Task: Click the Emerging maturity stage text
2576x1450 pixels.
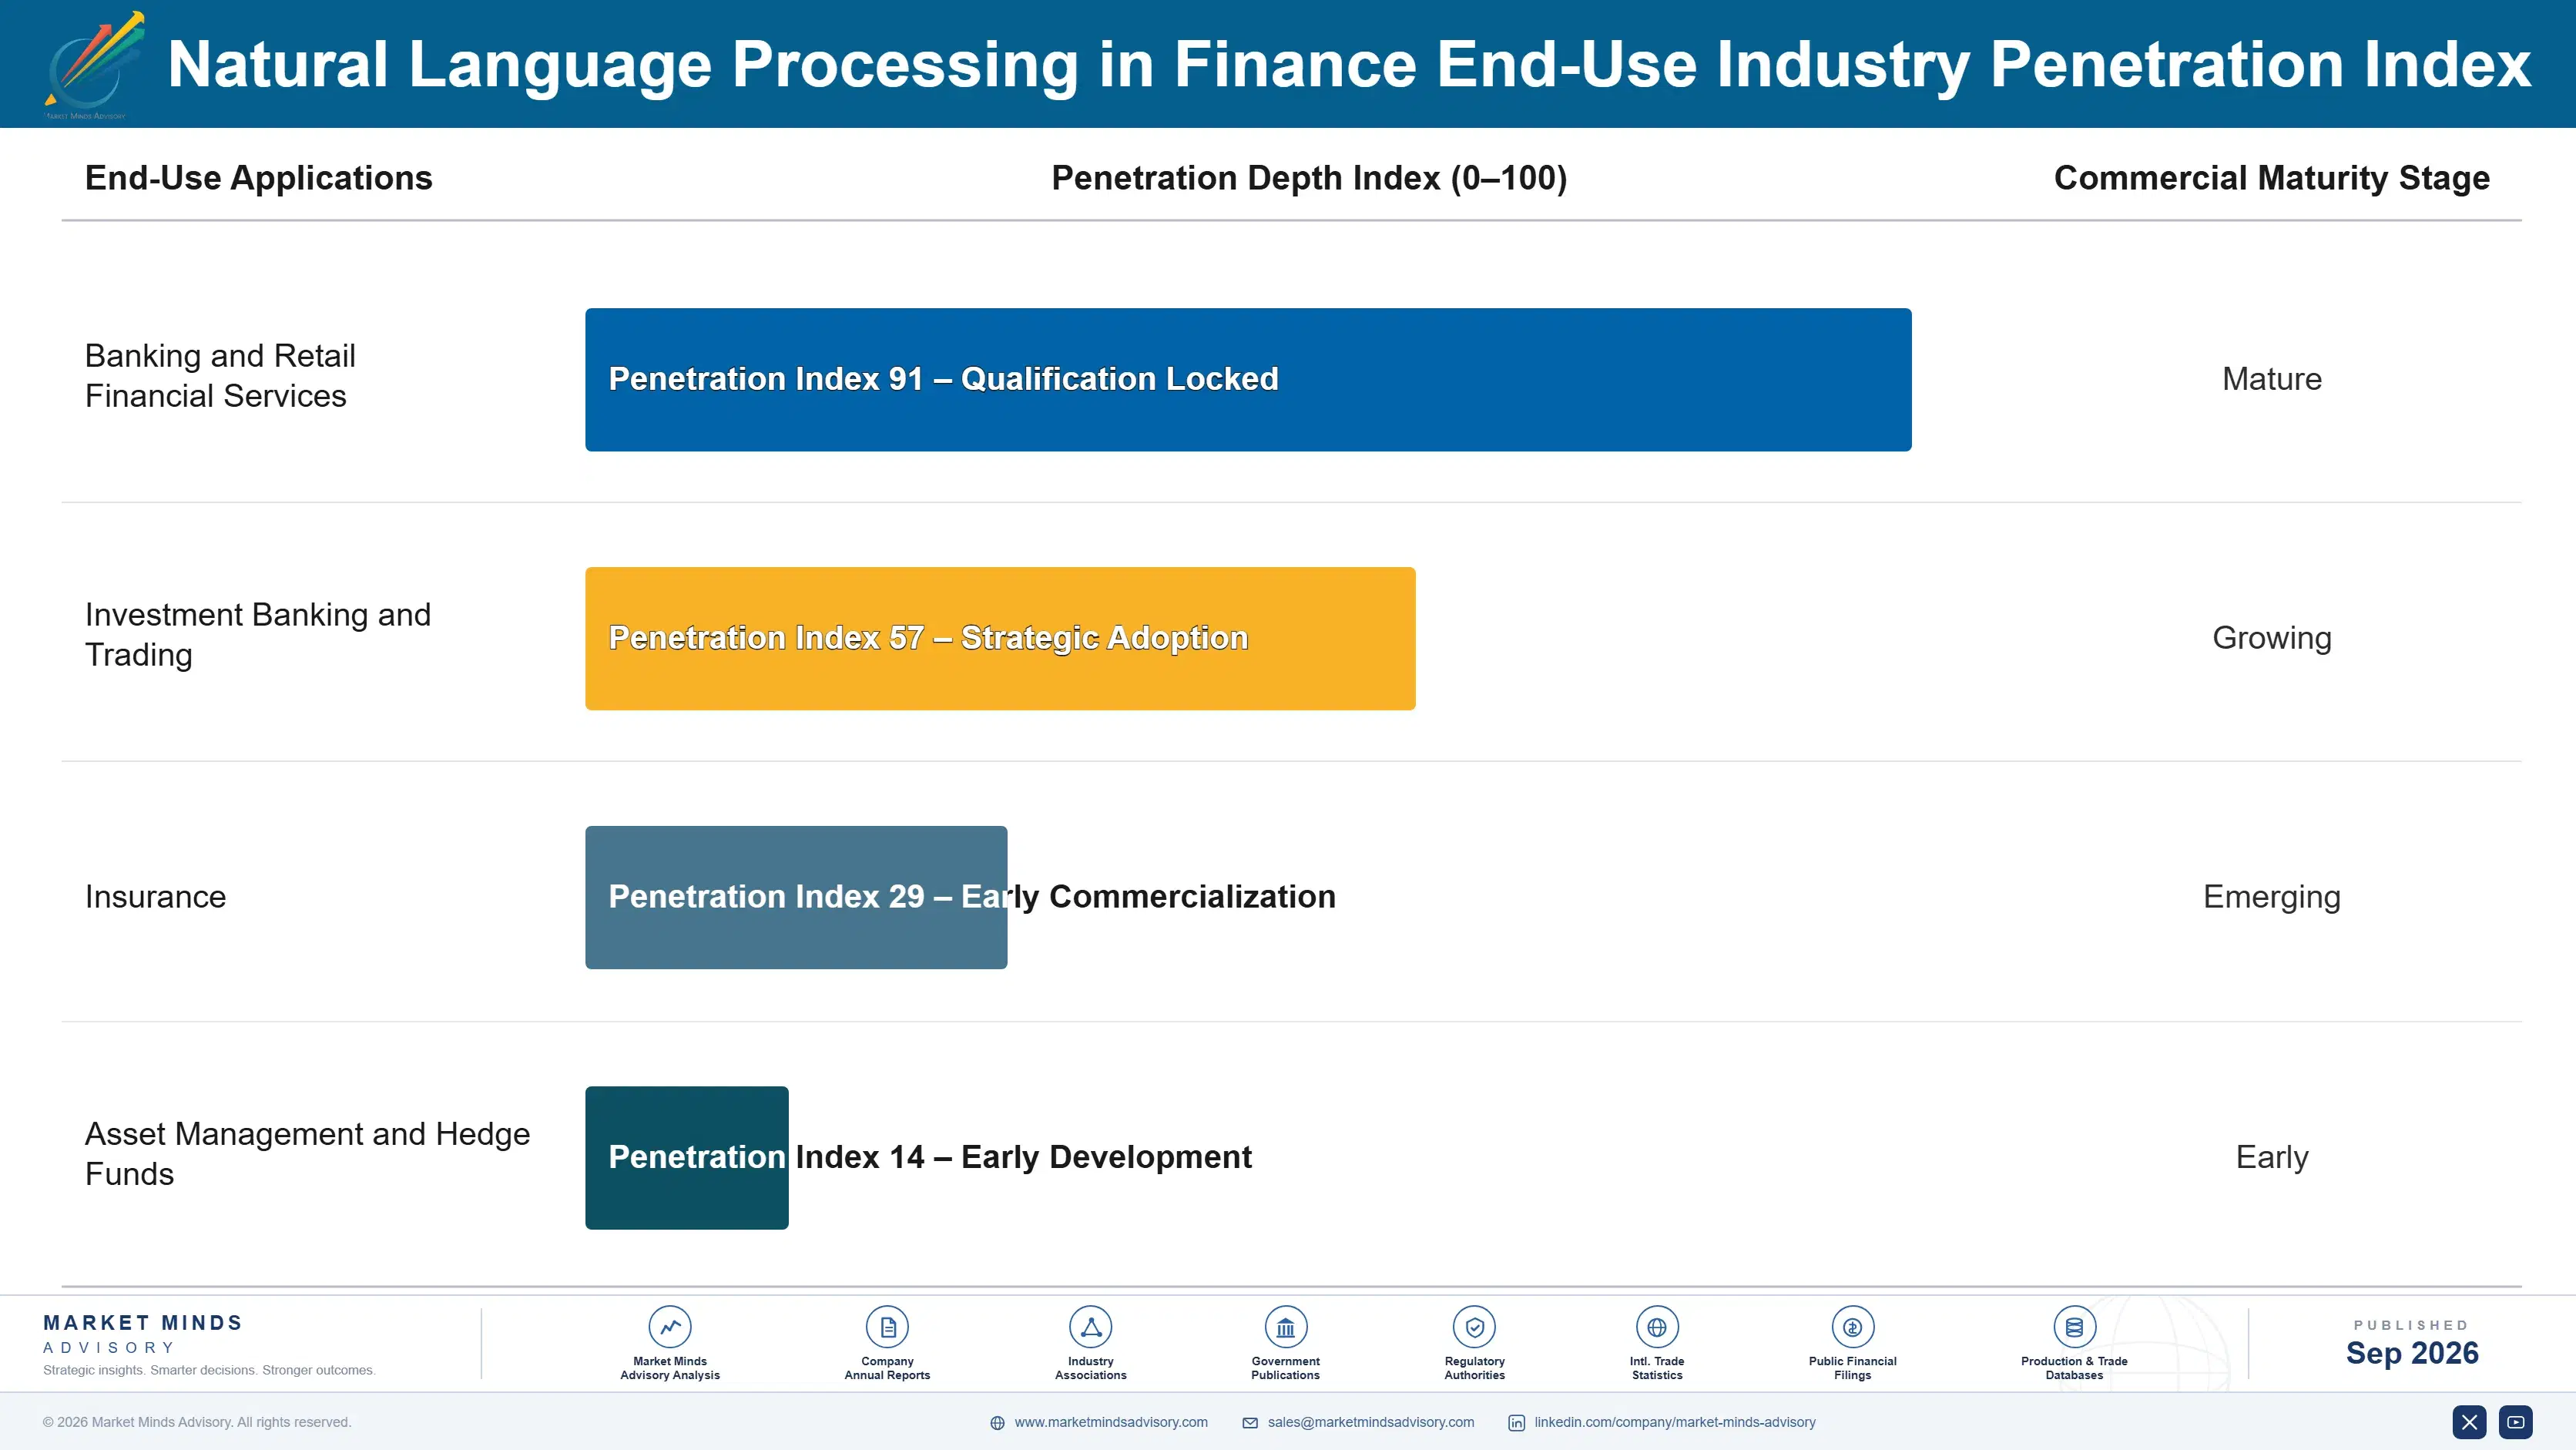Action: click(2272, 897)
